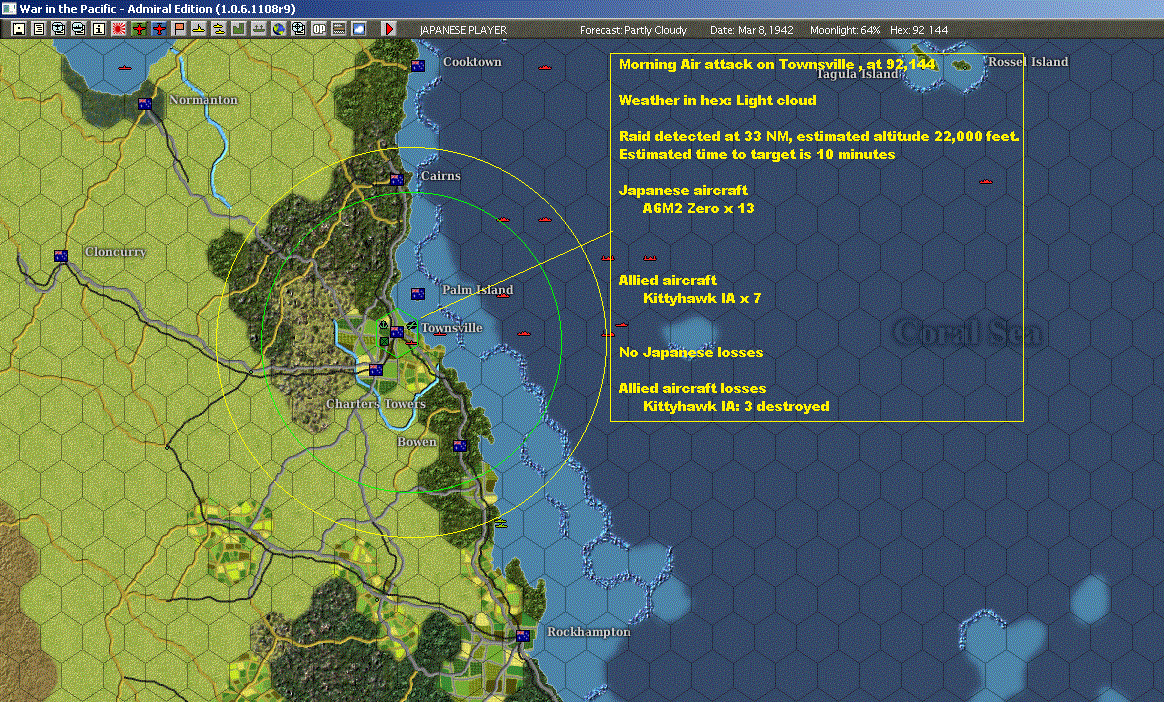Click the 'Kittyhawk IA x 7' entry
Viewport: 1164px width, 702px height.
coord(702,298)
